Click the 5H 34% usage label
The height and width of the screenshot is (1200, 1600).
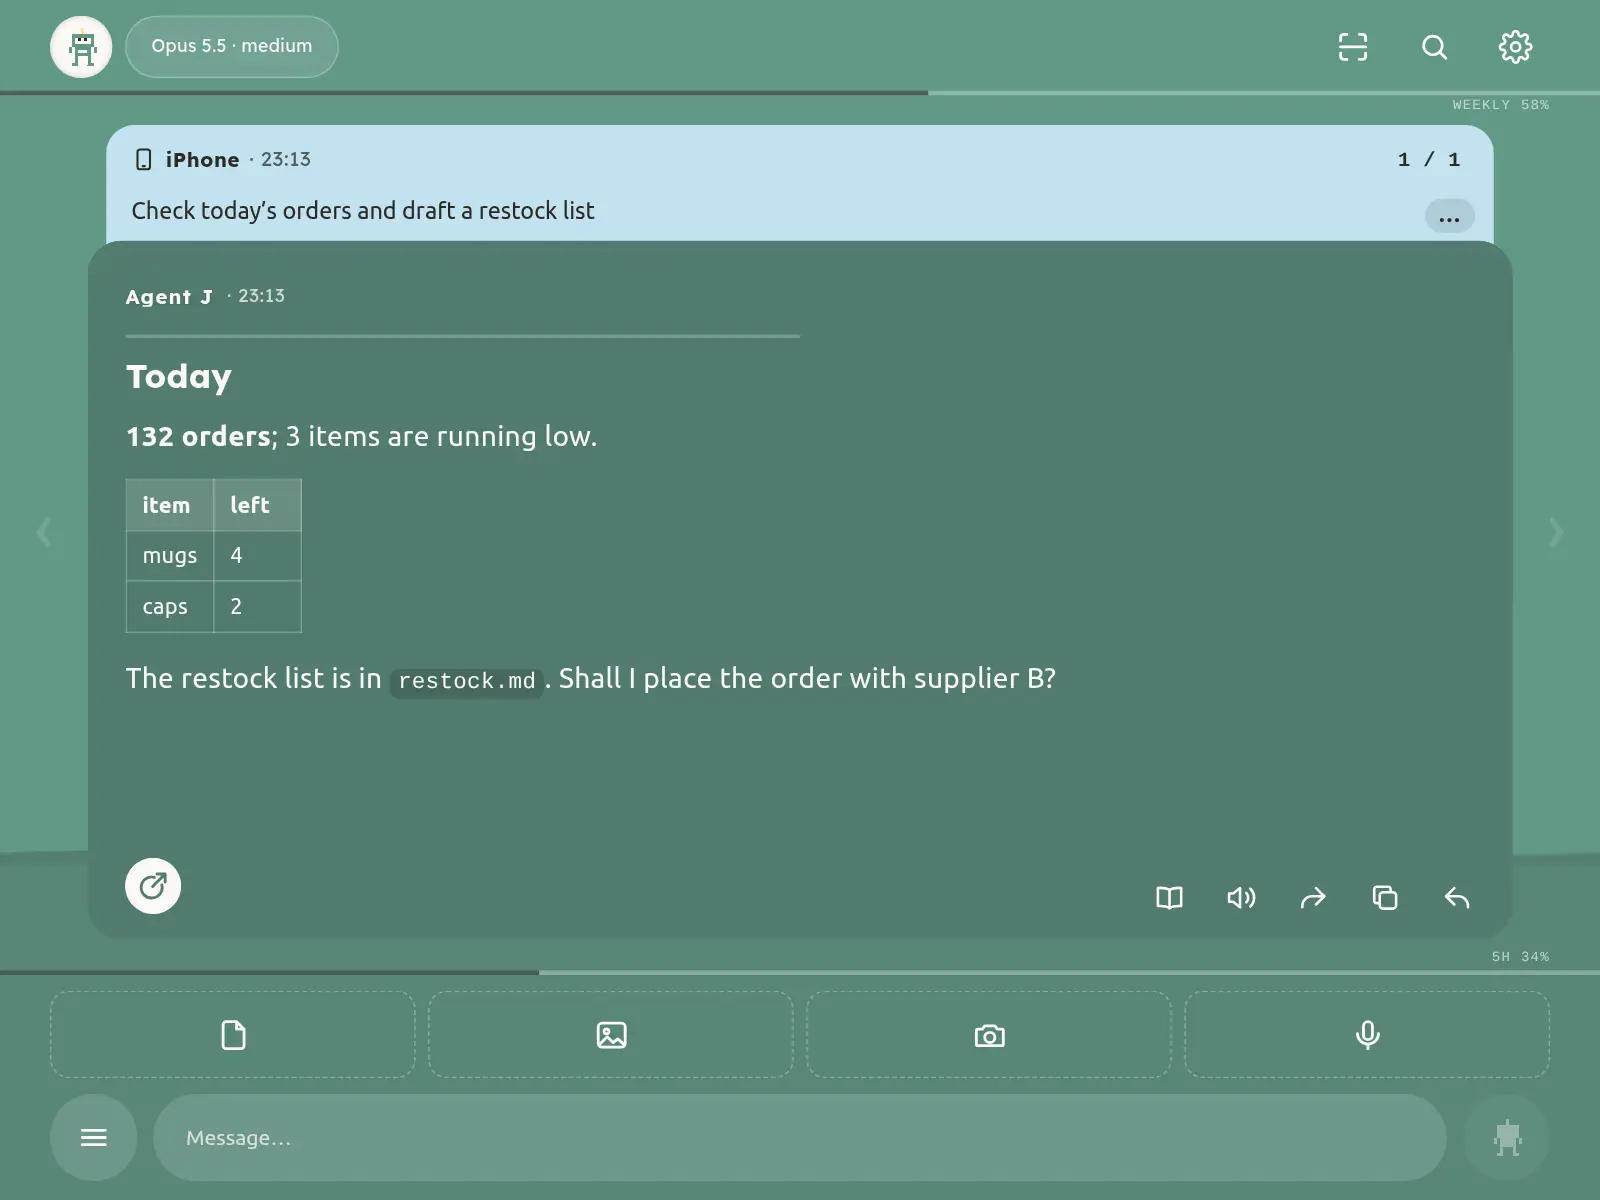(x=1520, y=957)
